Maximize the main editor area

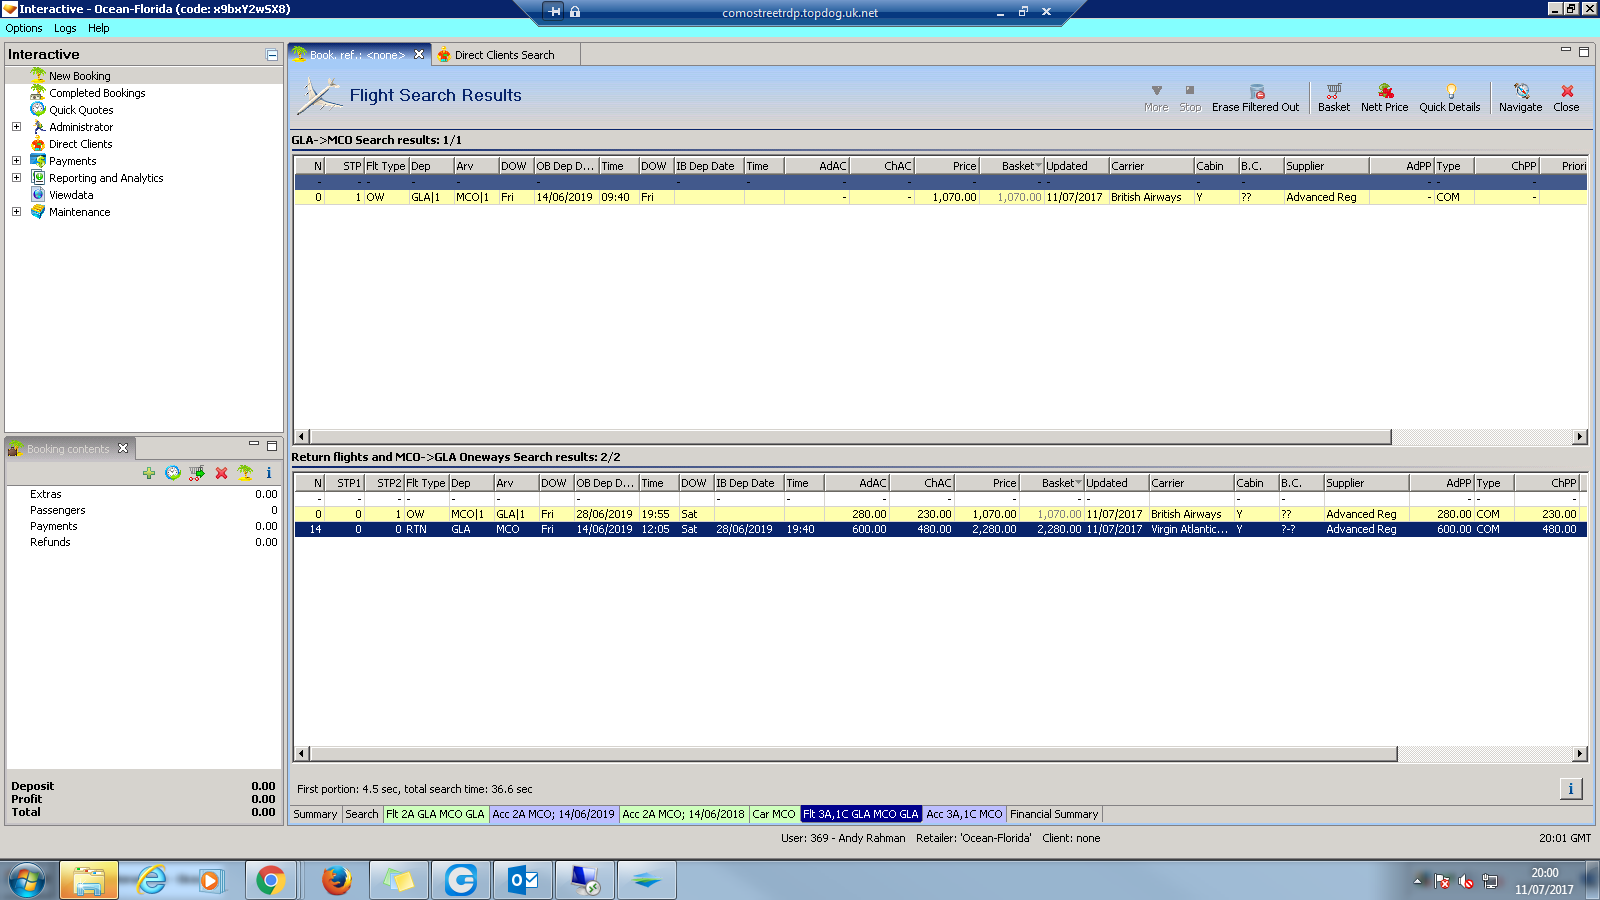(x=1583, y=51)
